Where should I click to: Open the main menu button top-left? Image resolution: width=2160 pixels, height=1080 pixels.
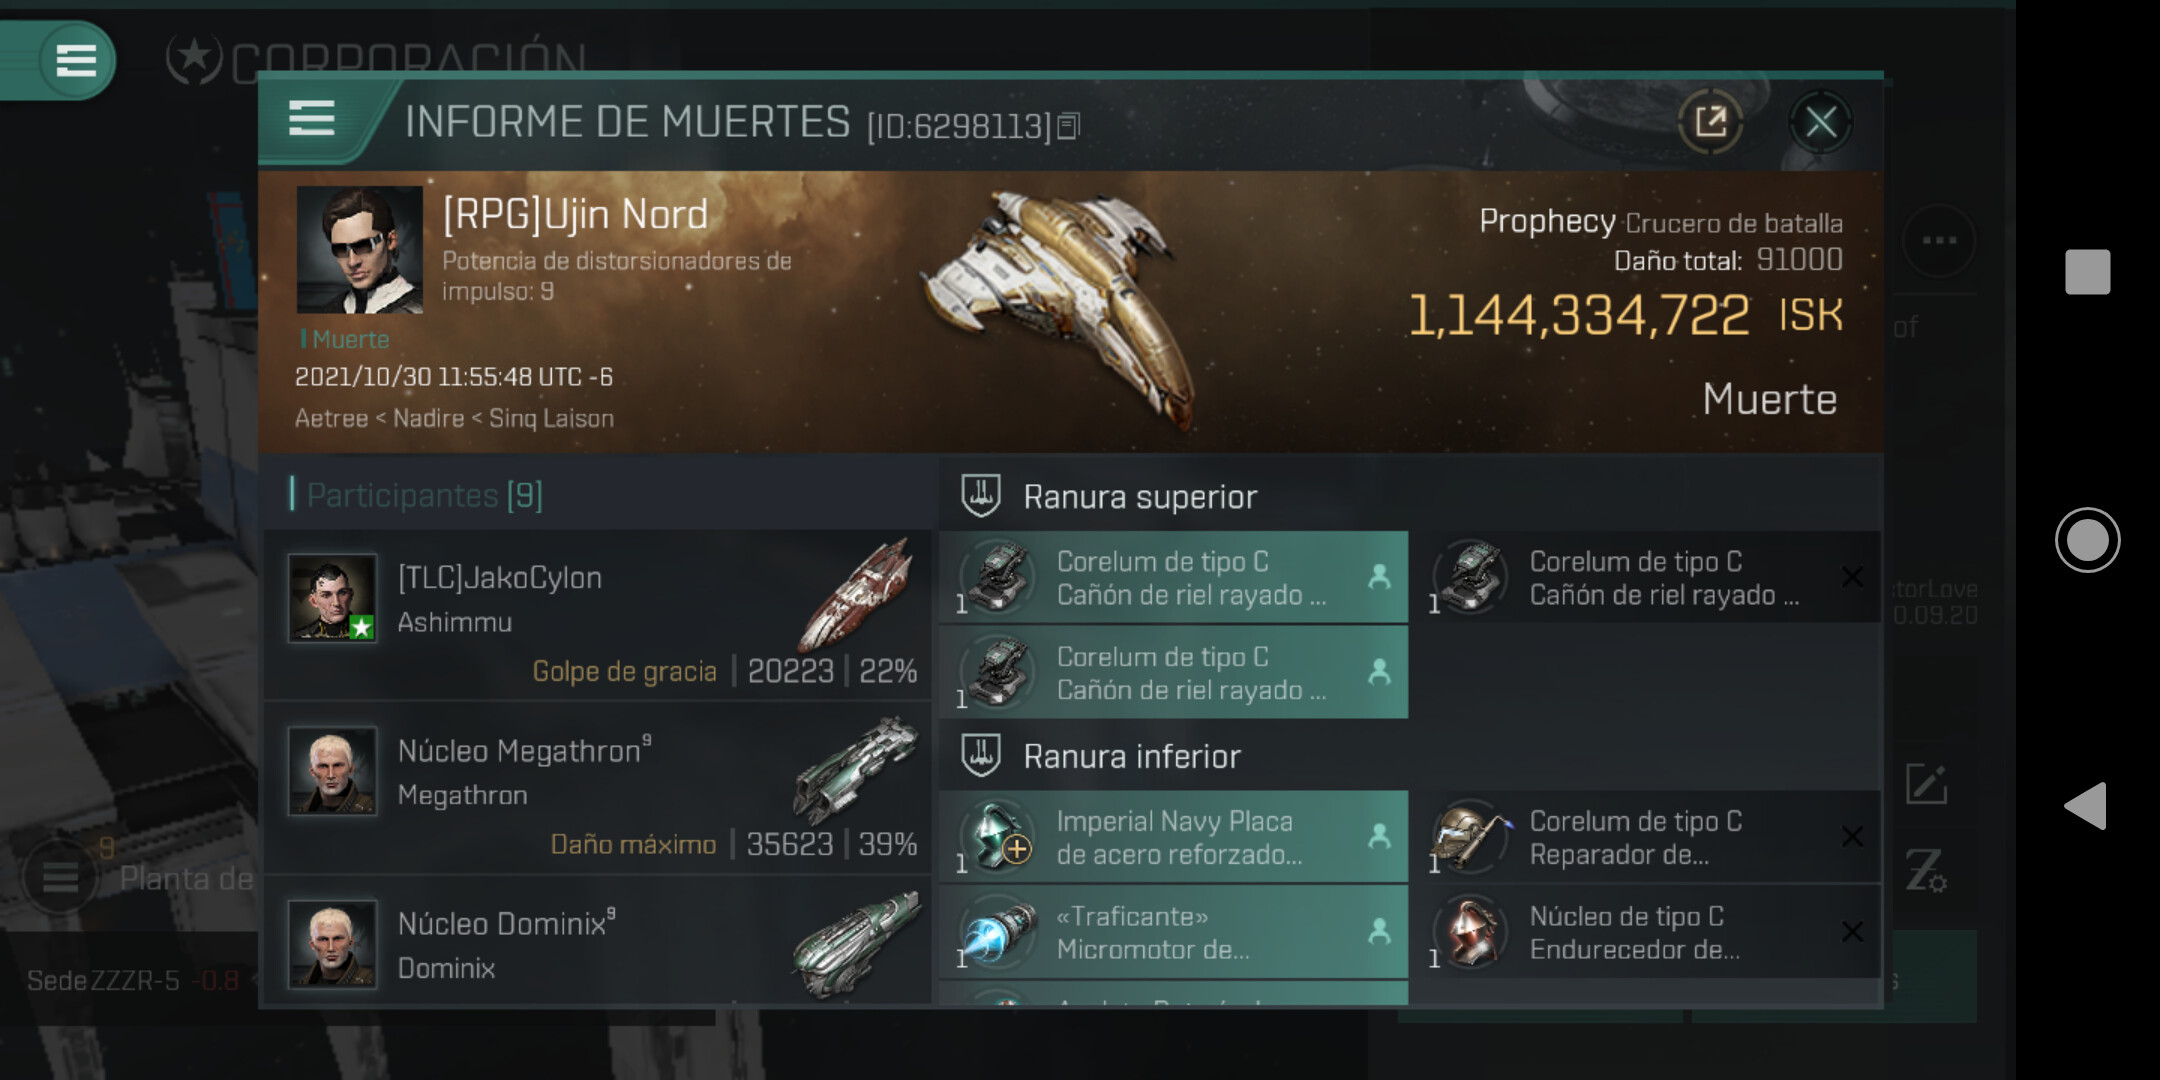point(76,60)
